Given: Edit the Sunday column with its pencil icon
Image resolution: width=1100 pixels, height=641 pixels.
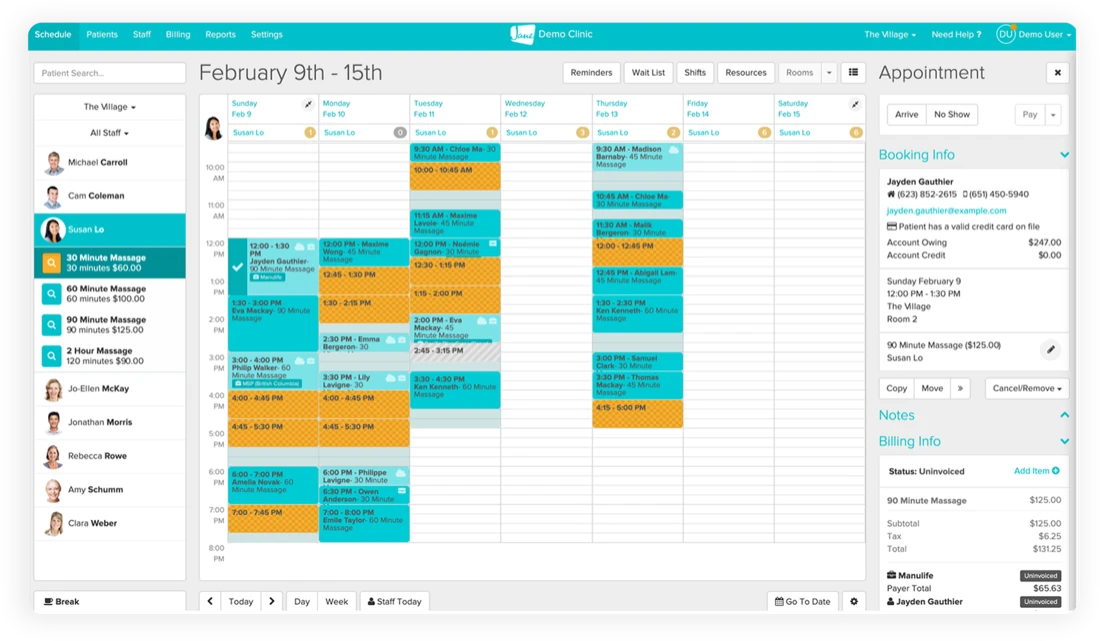Looking at the screenshot, I should (306, 103).
